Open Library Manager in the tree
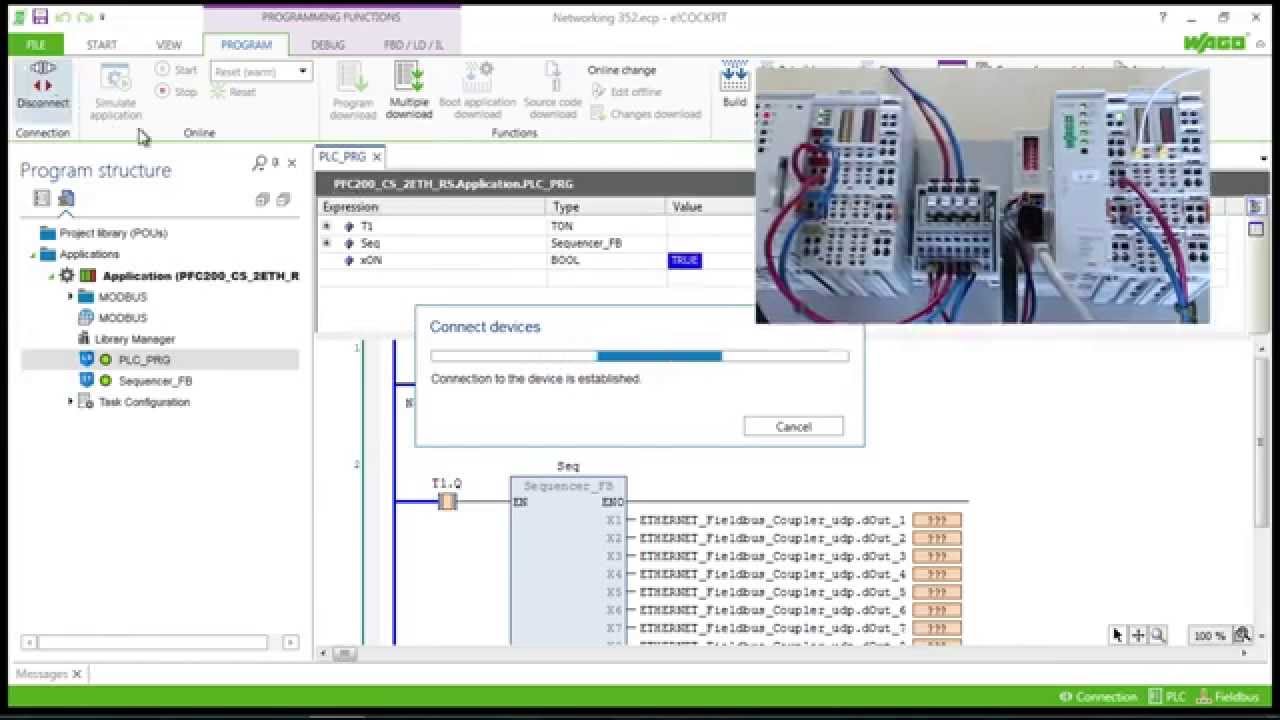The height and width of the screenshot is (720, 1280). pyautogui.click(x=126, y=339)
